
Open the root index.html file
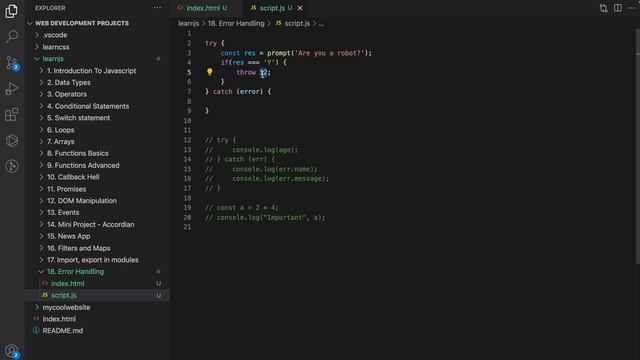59,319
